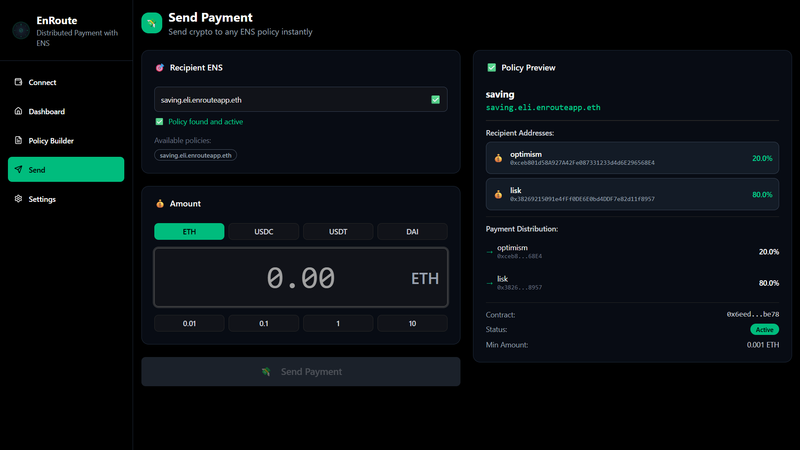Click the Amount money bag icon

click(160, 204)
